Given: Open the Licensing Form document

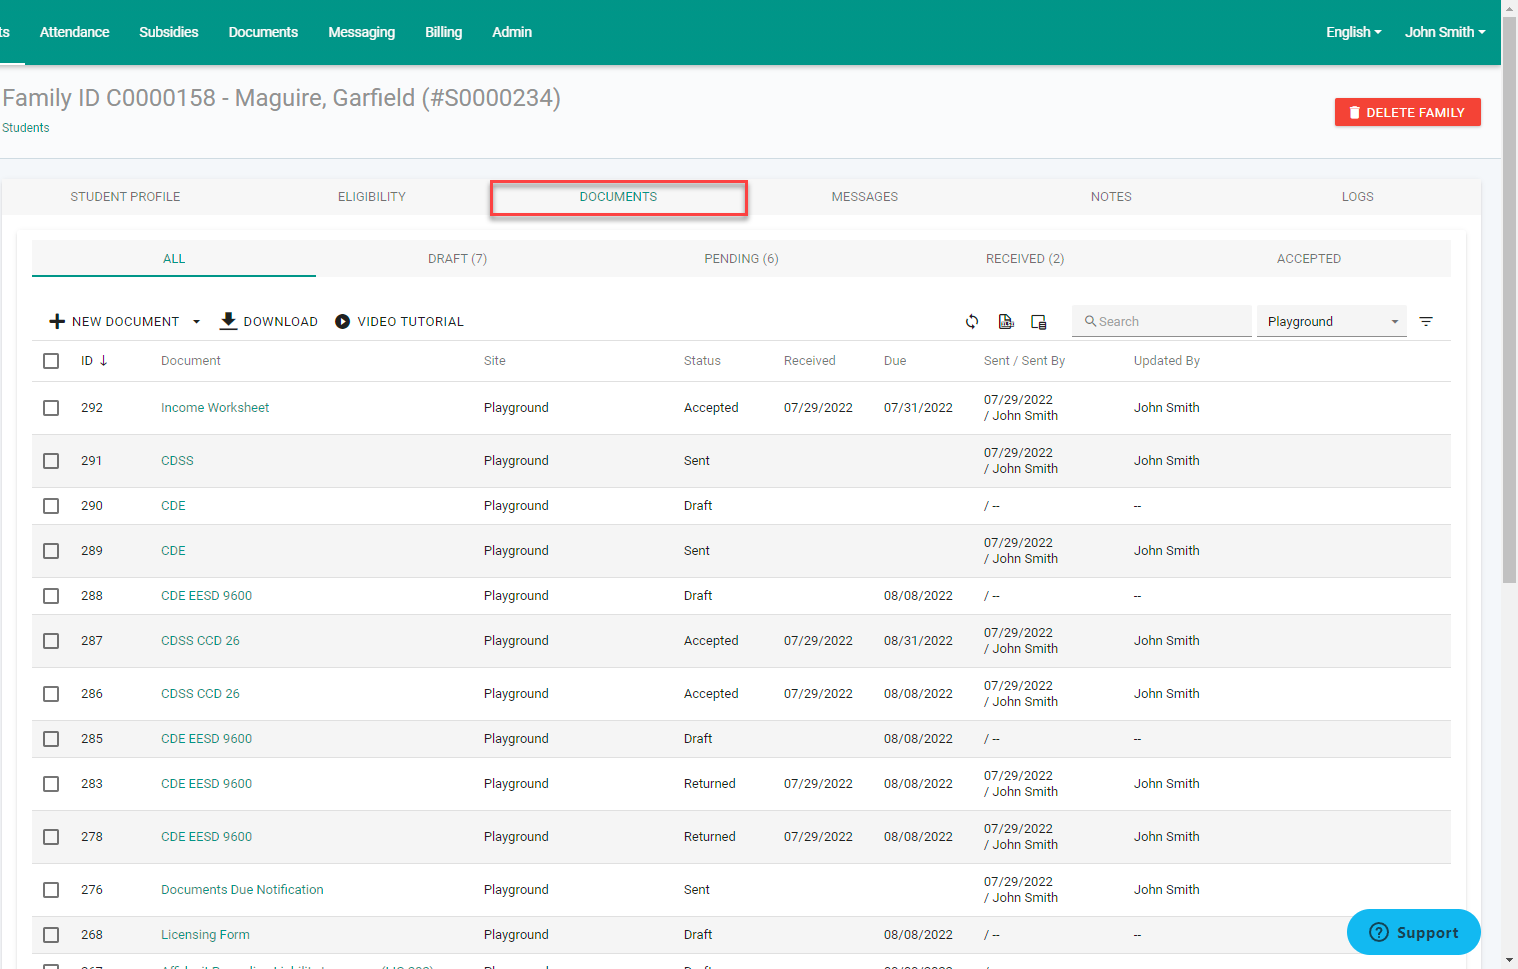Looking at the screenshot, I should 205,935.
